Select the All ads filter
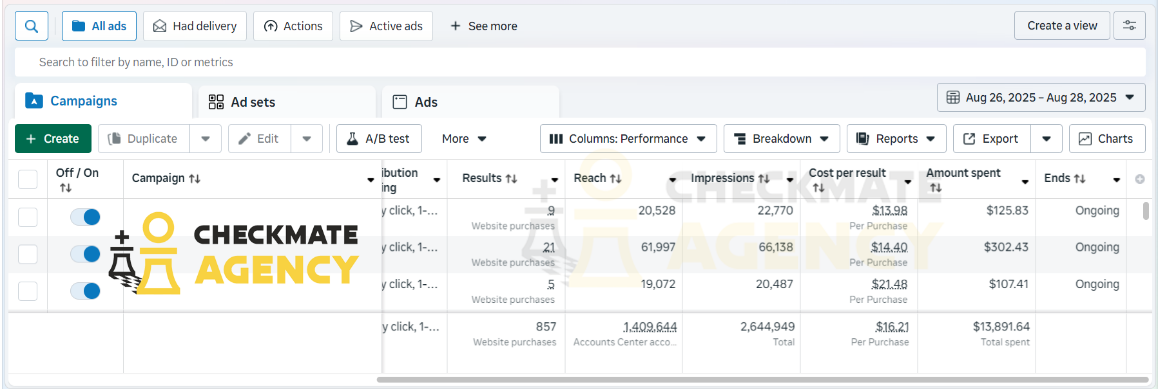This screenshot has width=1158, height=389. point(99,26)
